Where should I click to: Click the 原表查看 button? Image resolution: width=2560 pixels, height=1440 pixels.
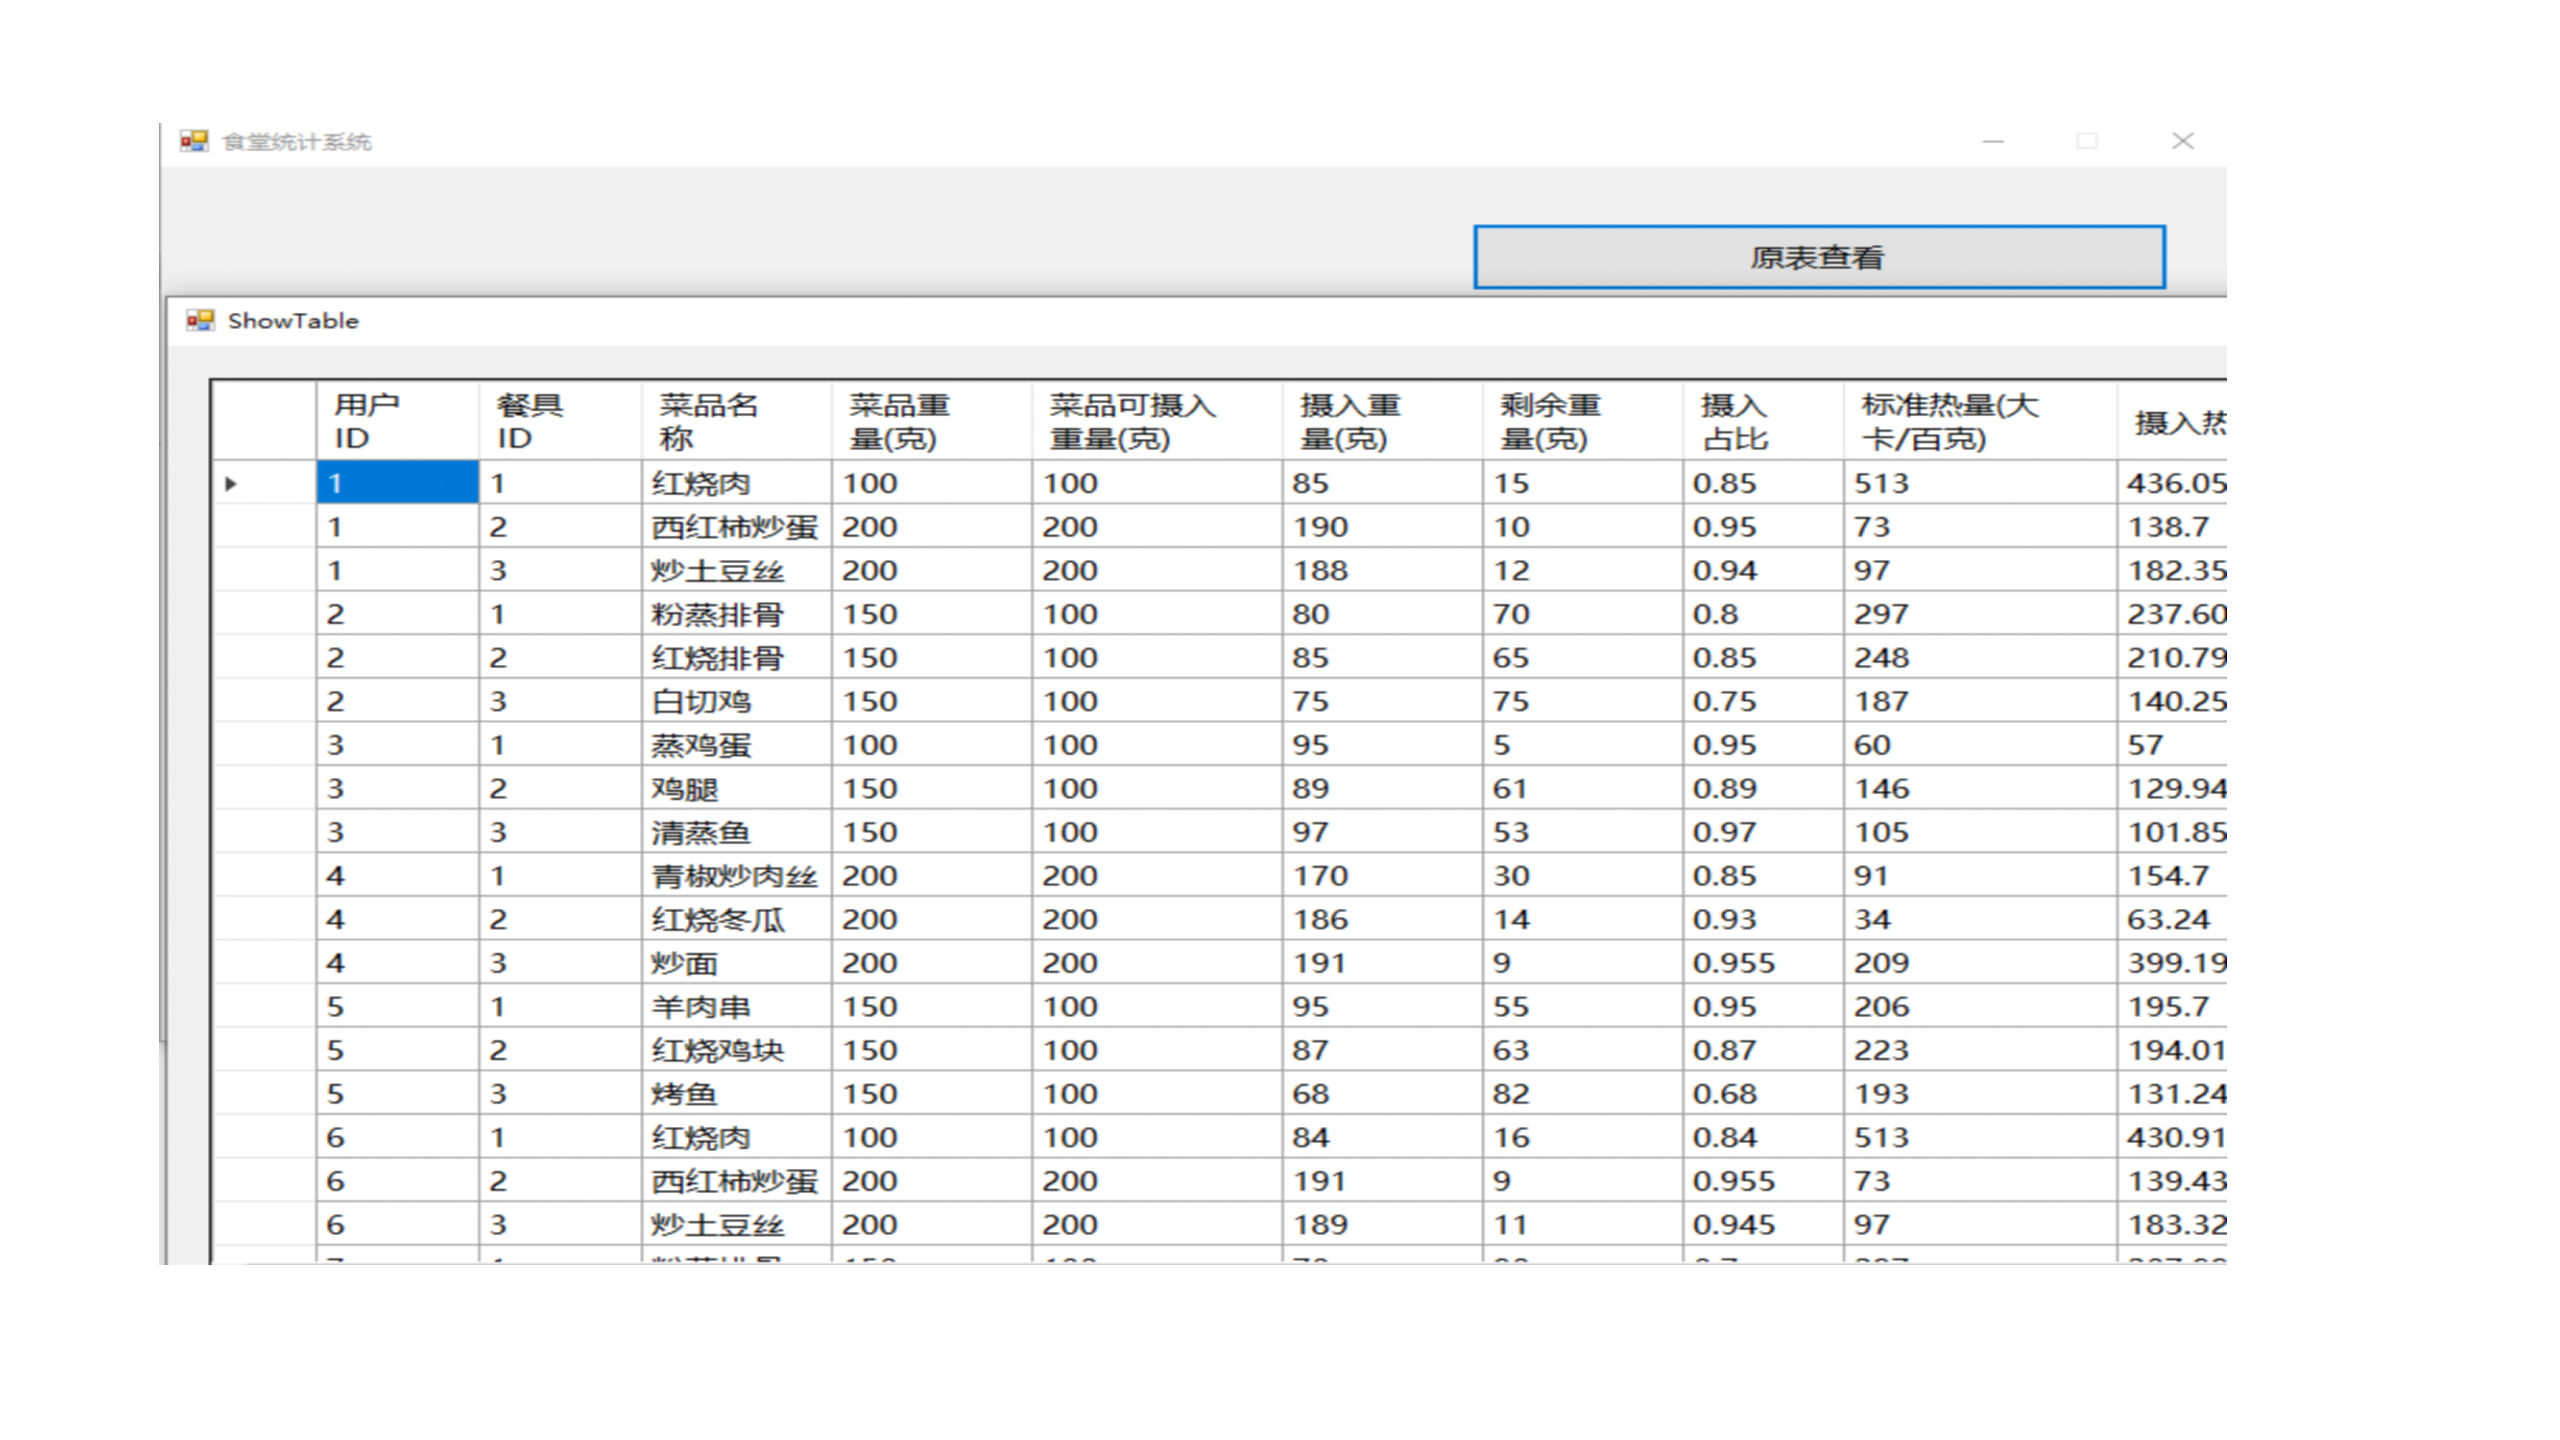pyautogui.click(x=1818, y=257)
